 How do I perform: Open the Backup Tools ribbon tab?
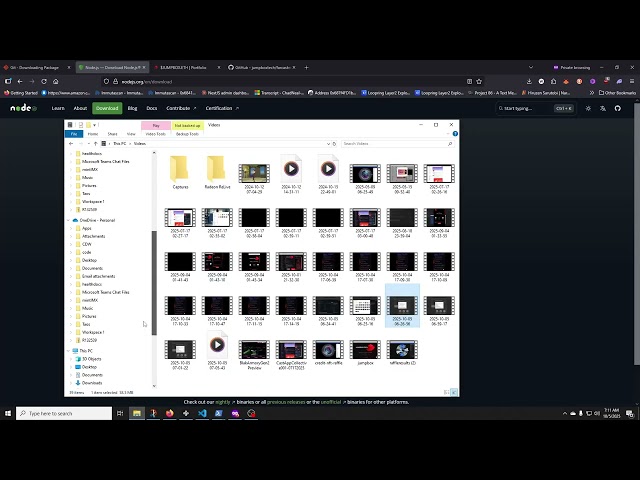point(187,134)
